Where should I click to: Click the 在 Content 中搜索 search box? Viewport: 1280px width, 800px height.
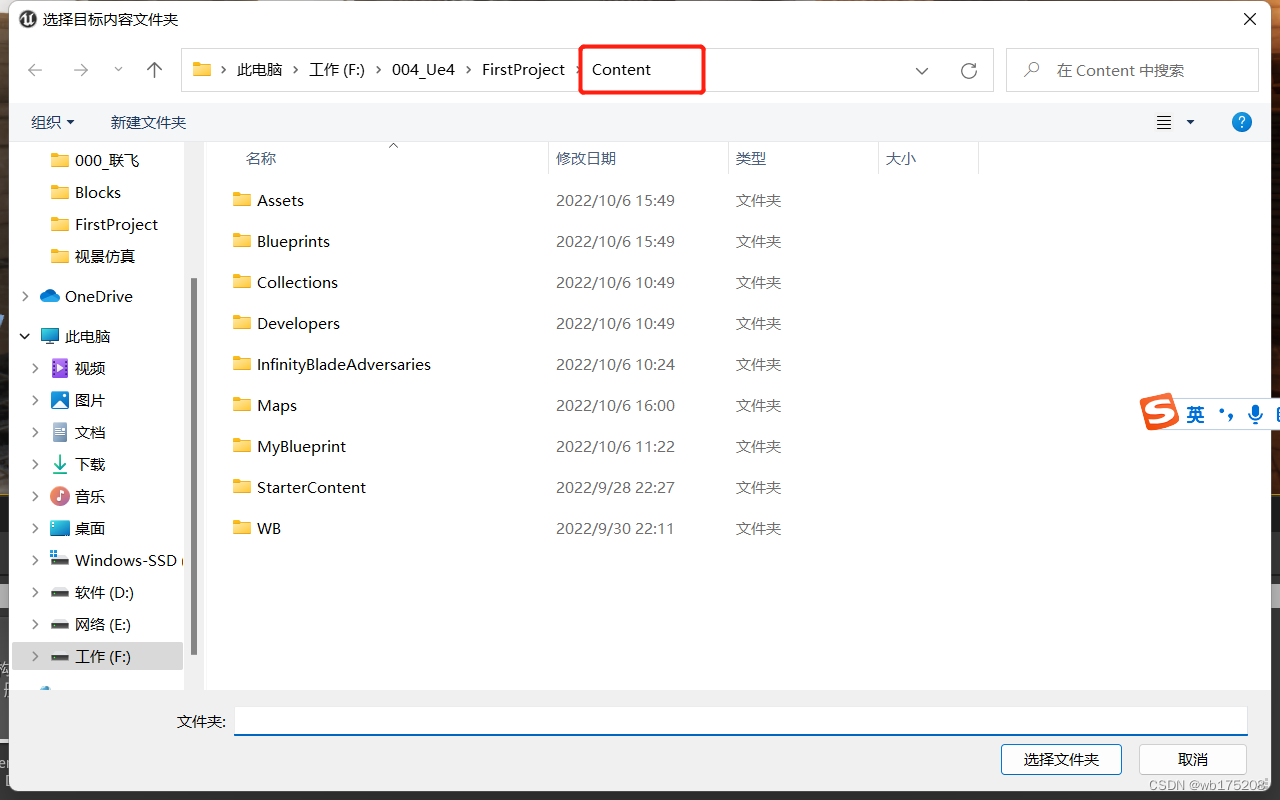tap(1132, 70)
